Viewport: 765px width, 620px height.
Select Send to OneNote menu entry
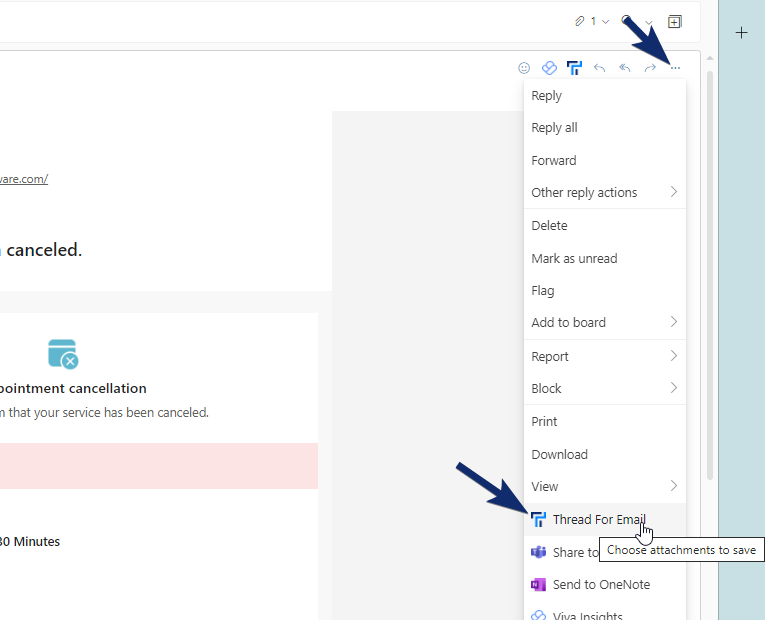pyautogui.click(x=605, y=585)
